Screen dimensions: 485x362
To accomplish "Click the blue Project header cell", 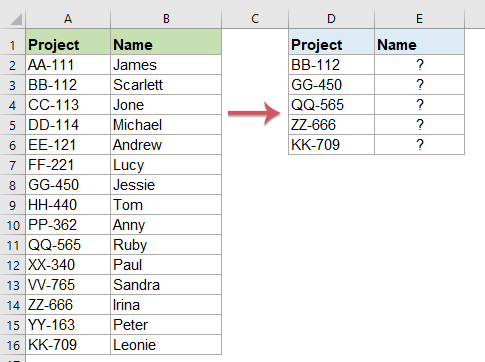I will pos(331,45).
